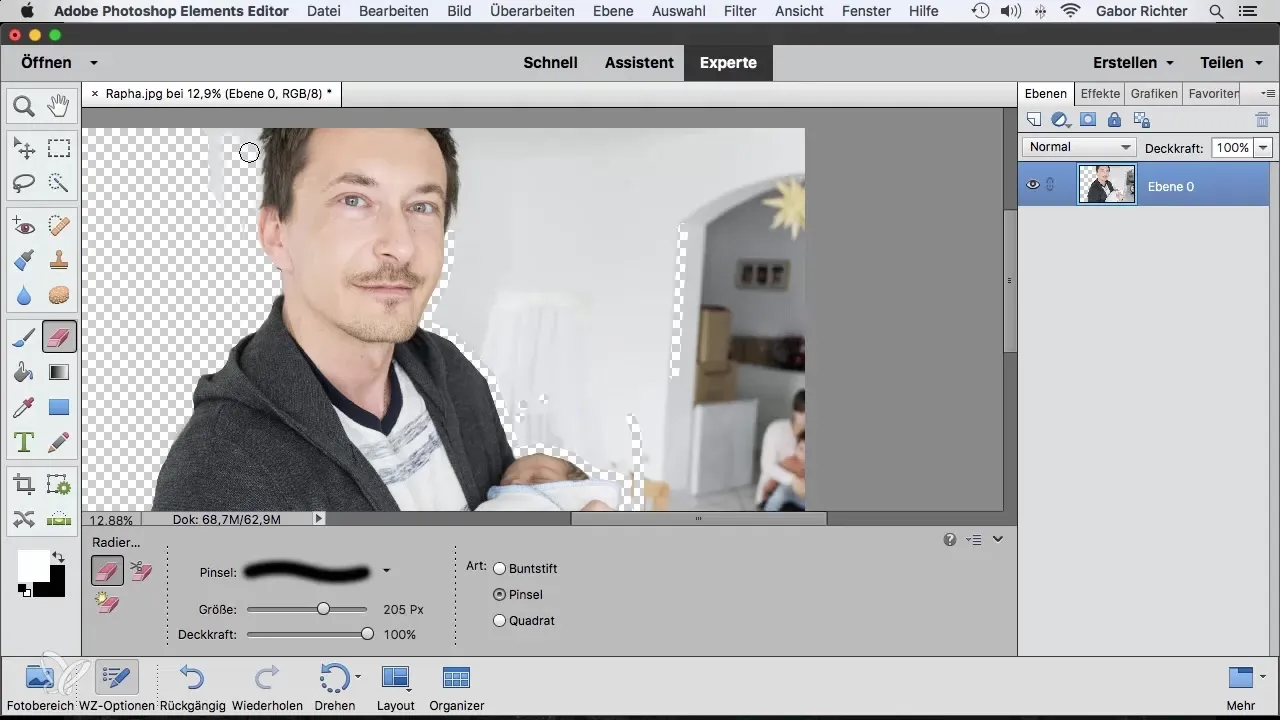Select the Paint Bucket tool
The height and width of the screenshot is (720, 1280).
(x=24, y=372)
